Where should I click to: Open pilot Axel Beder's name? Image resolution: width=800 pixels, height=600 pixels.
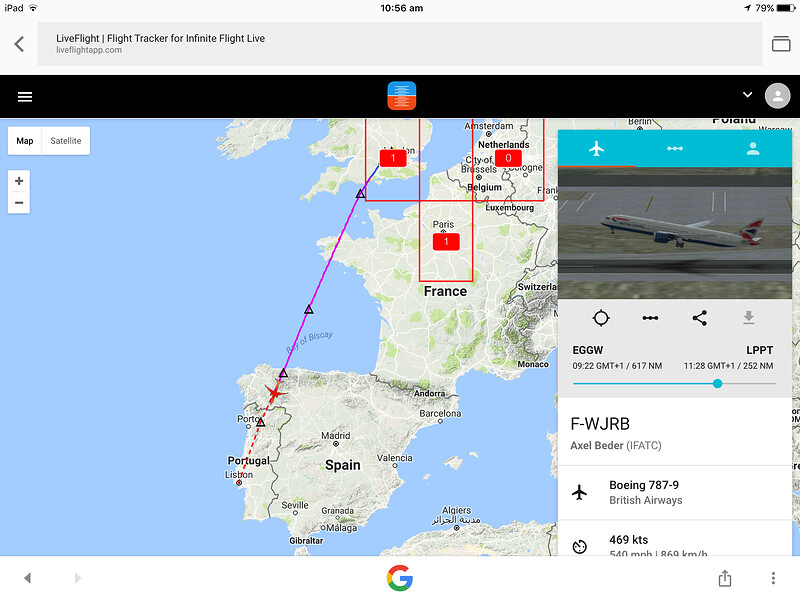597,445
